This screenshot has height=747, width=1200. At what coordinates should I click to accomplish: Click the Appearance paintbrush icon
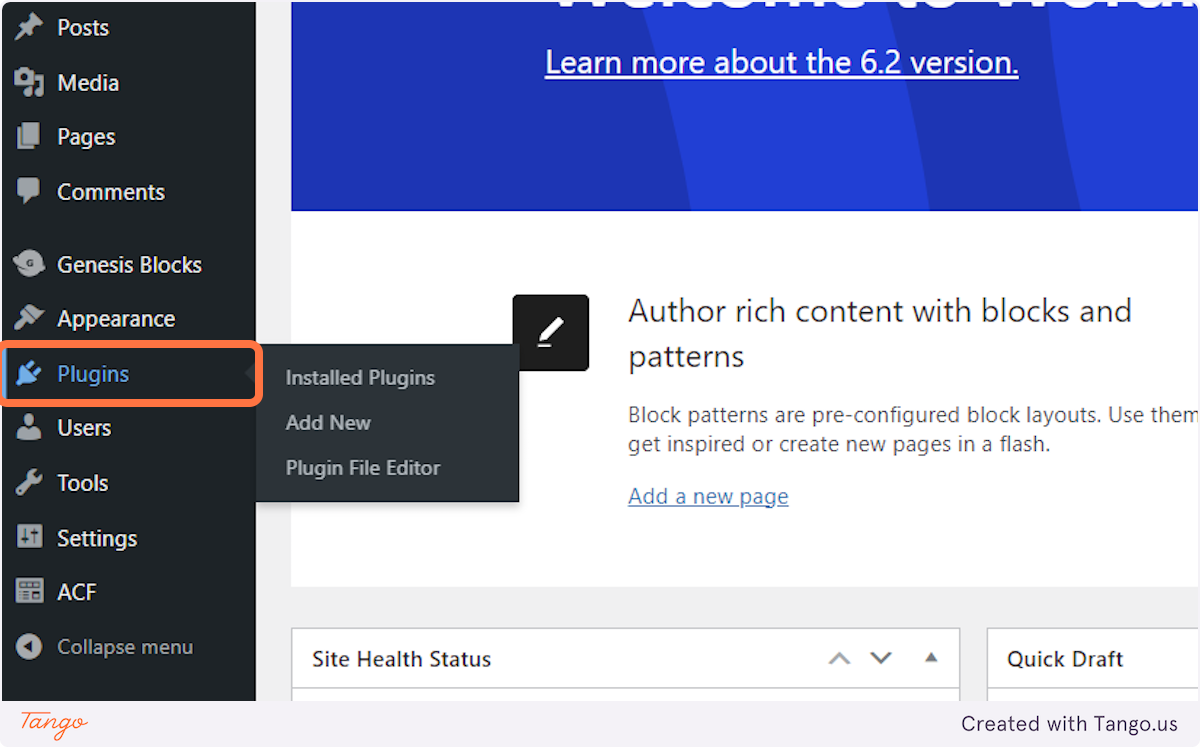tap(27, 318)
